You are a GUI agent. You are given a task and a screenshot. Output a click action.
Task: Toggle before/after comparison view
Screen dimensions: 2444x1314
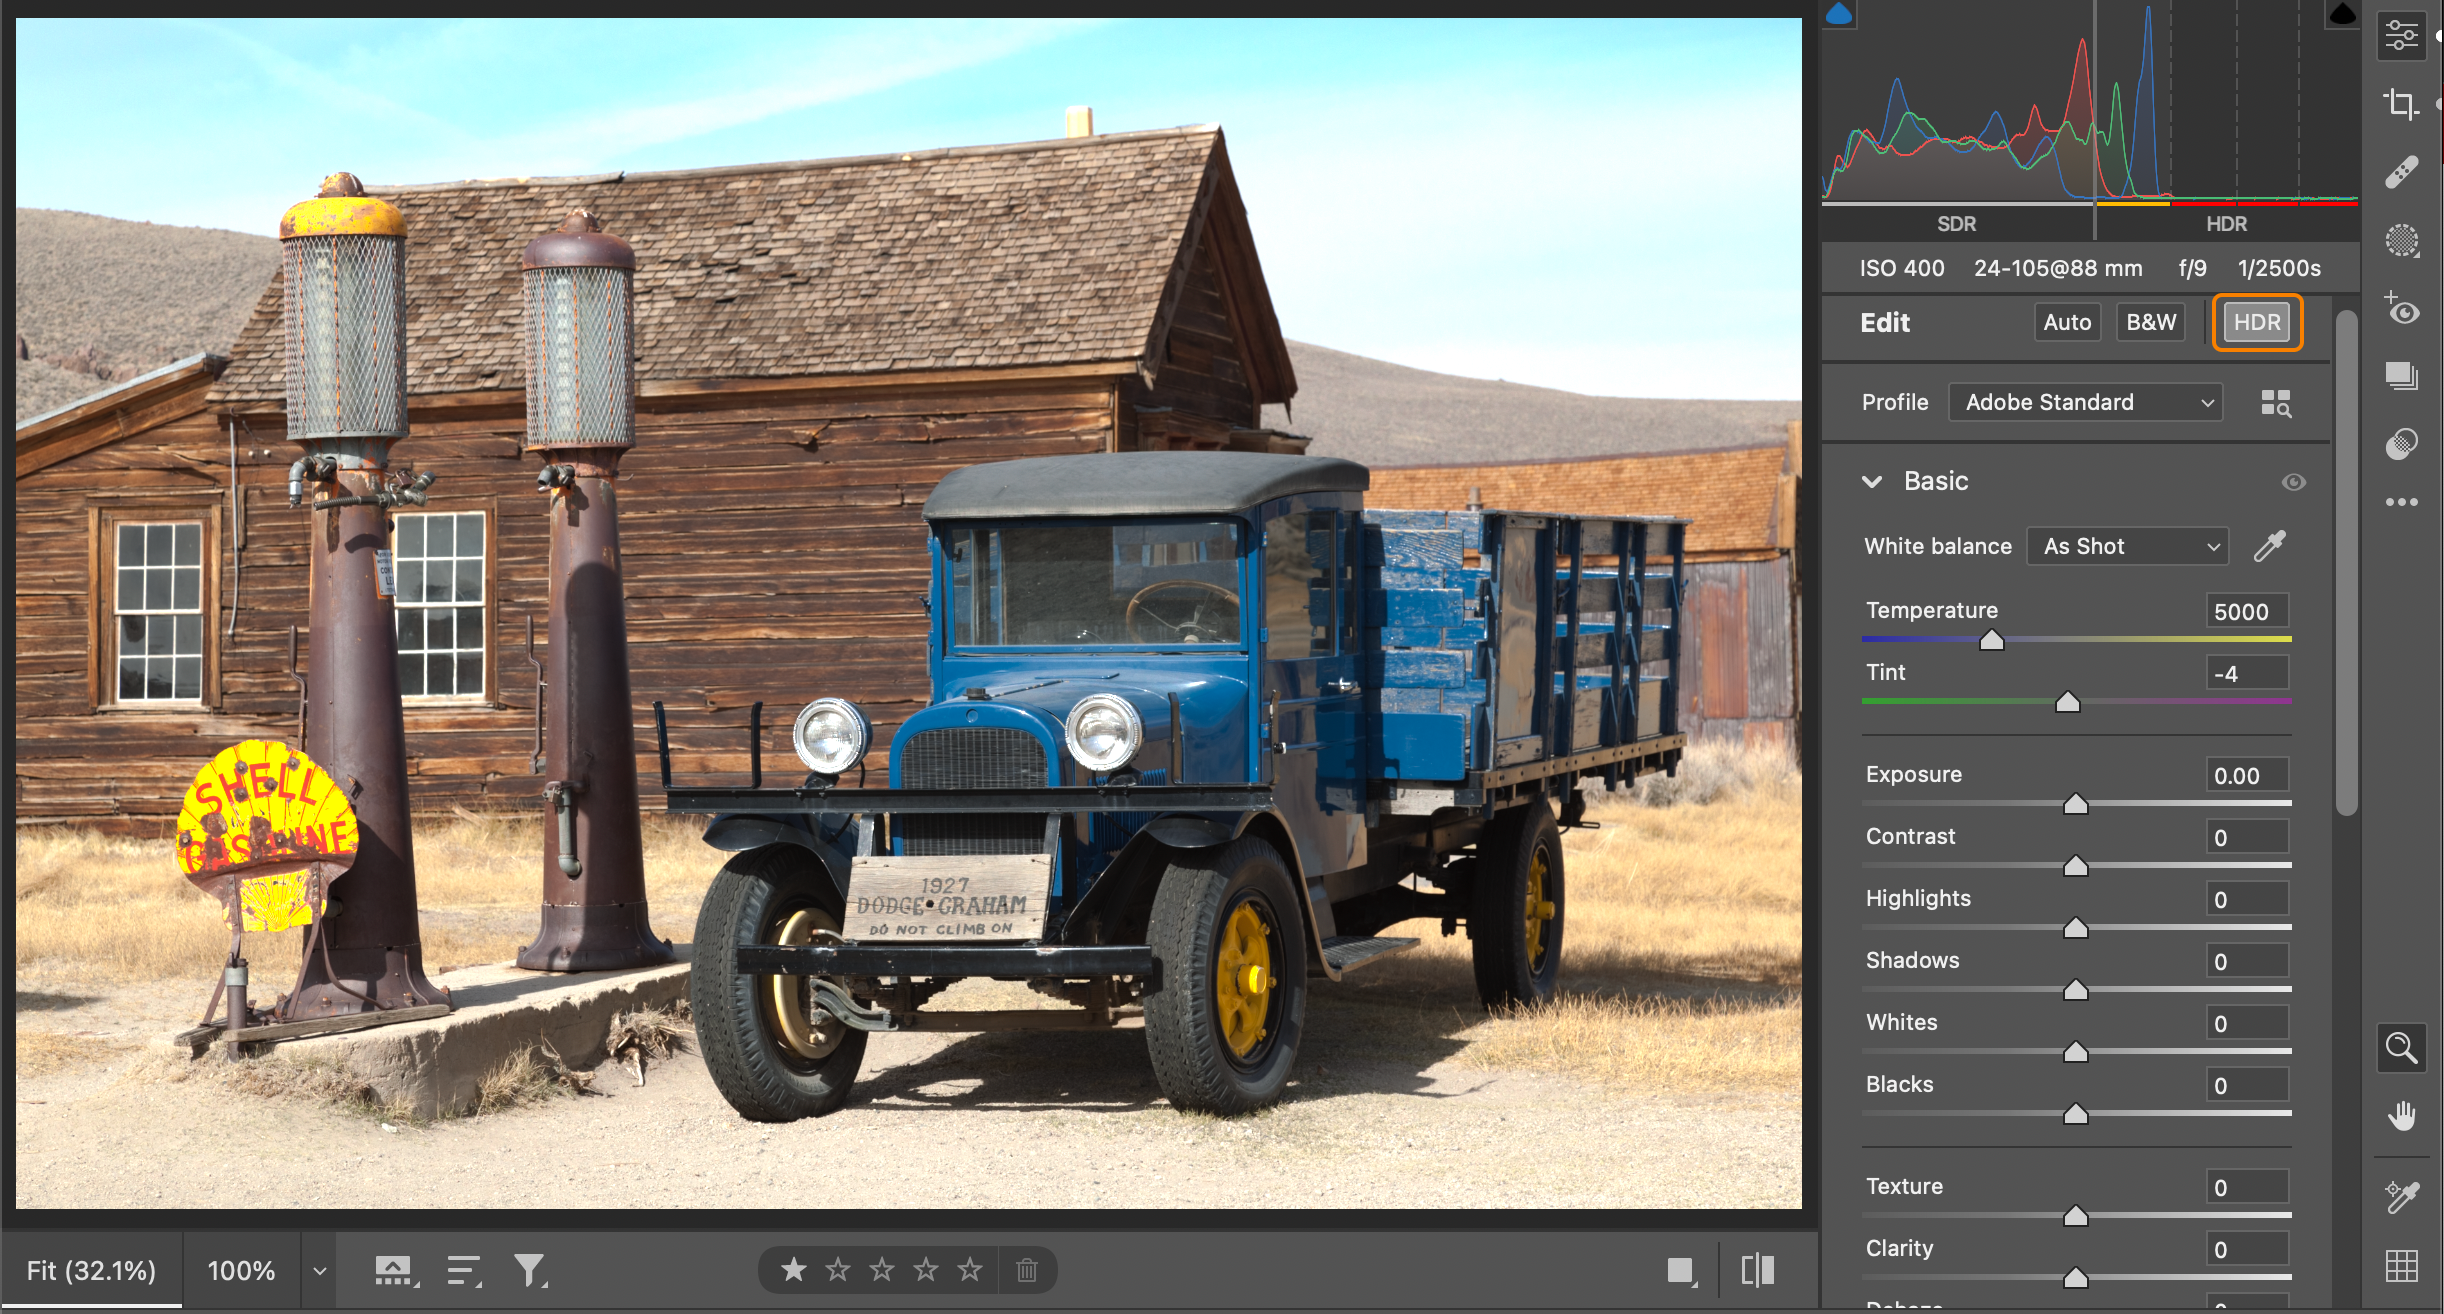1757,1270
